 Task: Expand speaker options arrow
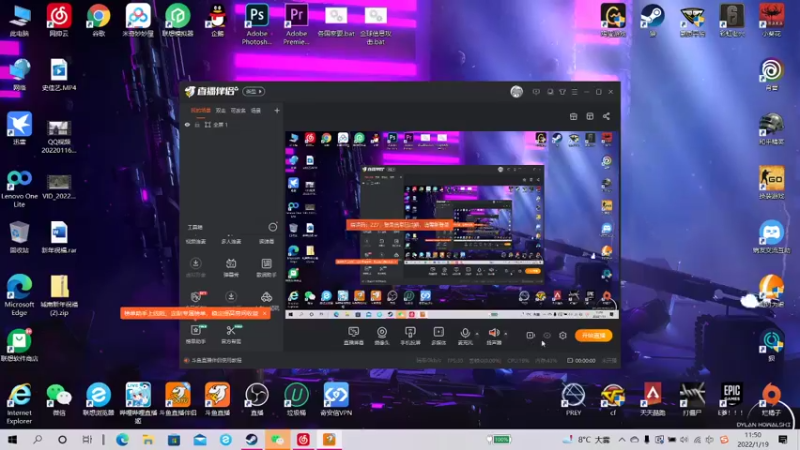506,334
